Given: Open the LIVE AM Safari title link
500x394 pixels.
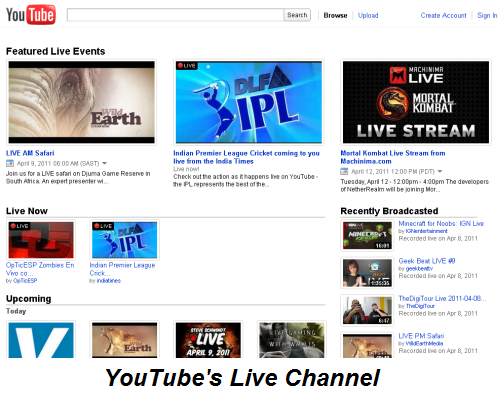Looking at the screenshot, I should [30, 153].
